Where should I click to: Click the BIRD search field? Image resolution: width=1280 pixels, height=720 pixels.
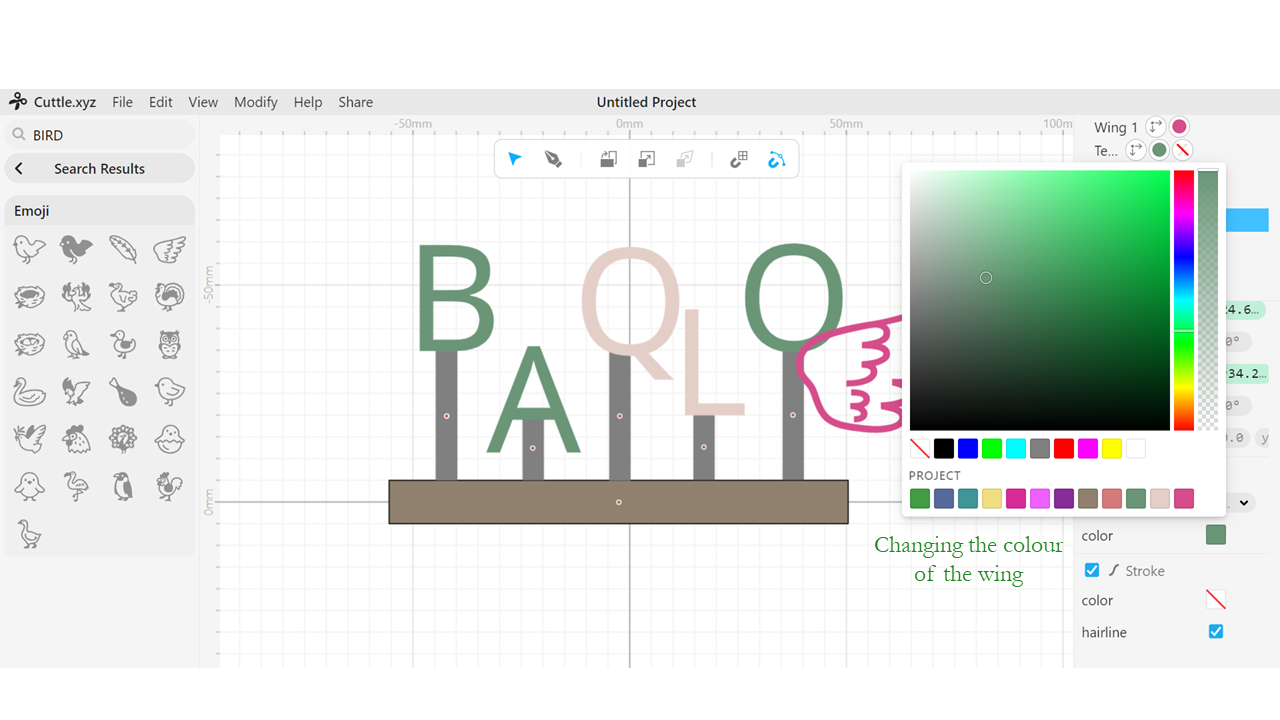(100, 135)
